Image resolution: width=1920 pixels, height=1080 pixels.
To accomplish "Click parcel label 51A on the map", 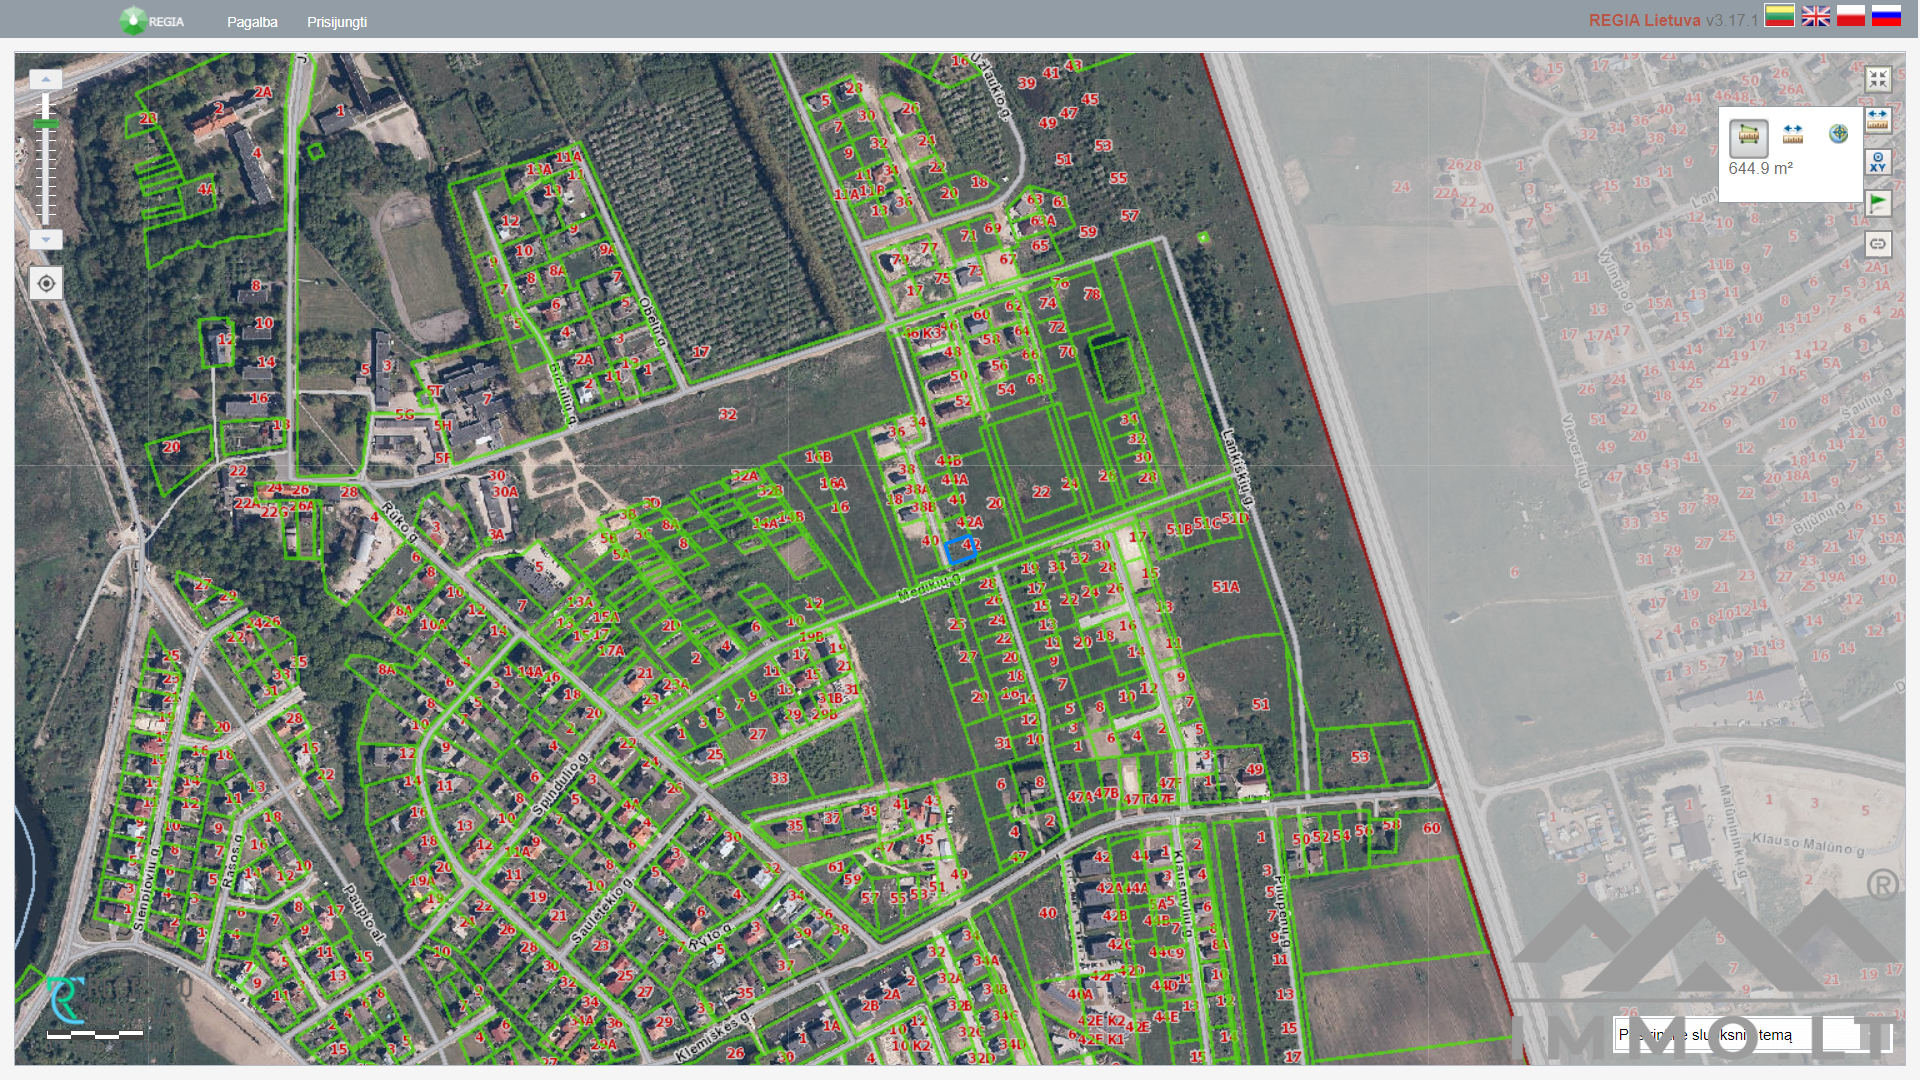I will coord(1226,587).
